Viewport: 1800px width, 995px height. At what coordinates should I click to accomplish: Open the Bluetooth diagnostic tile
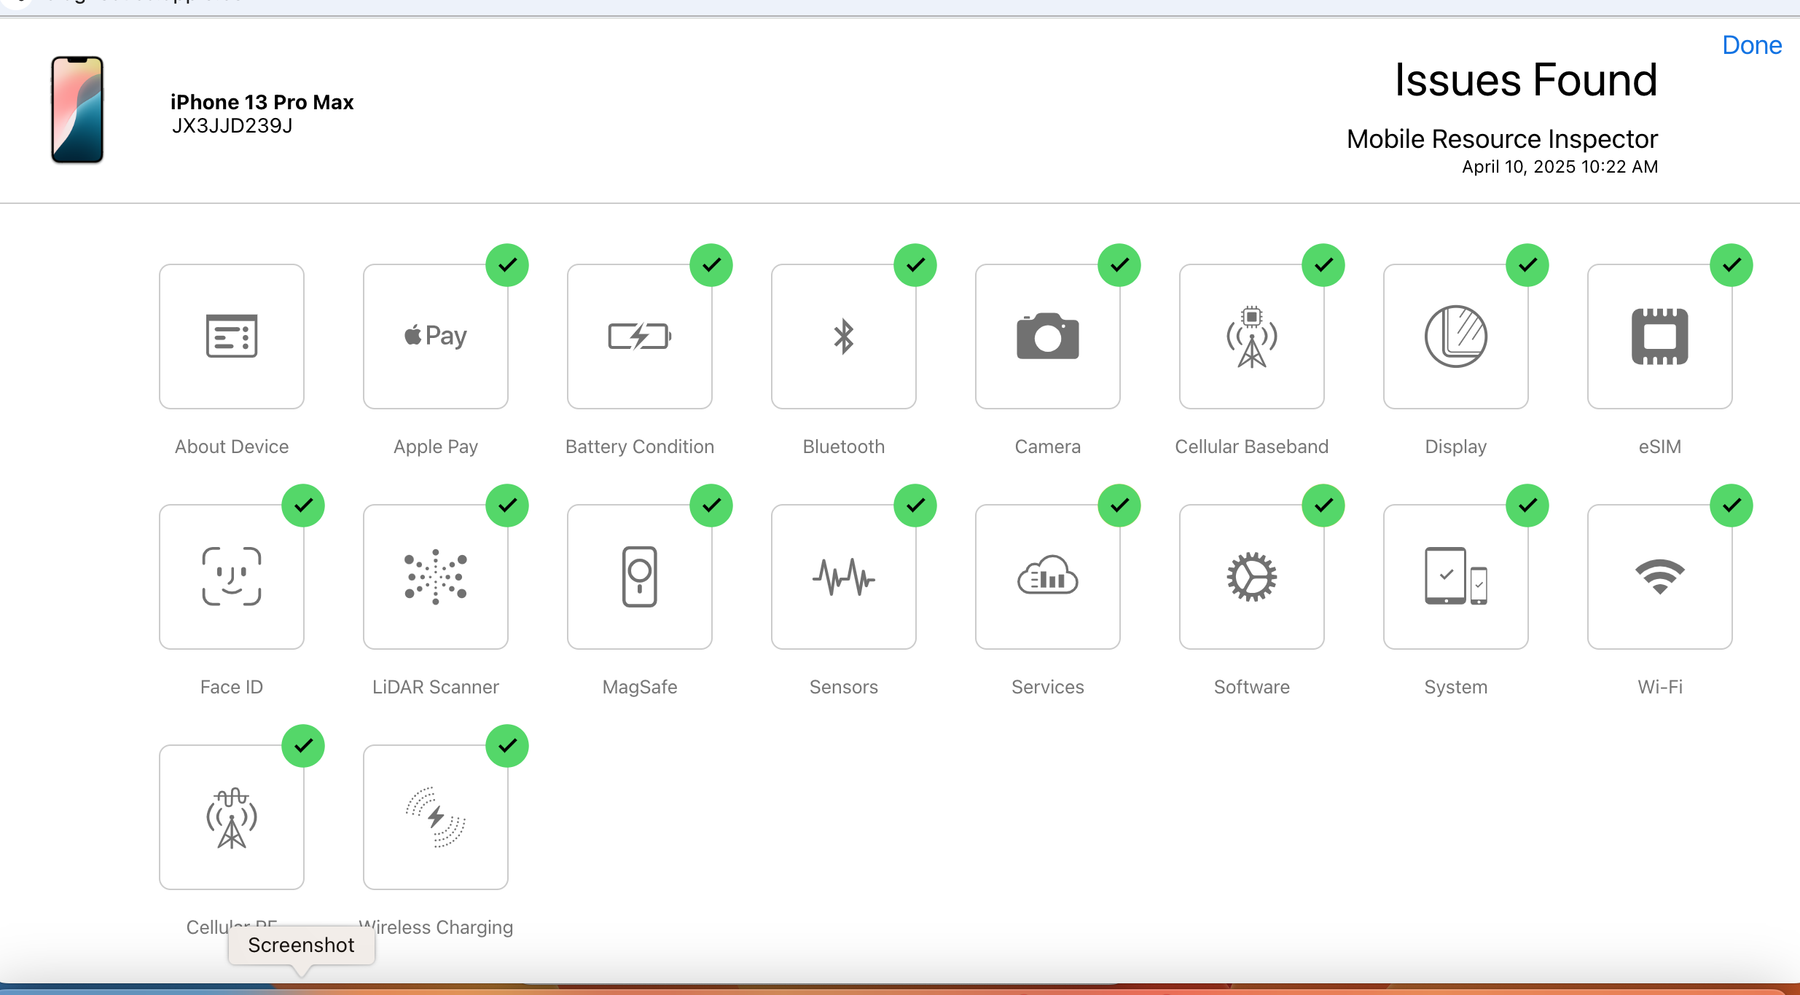[843, 336]
